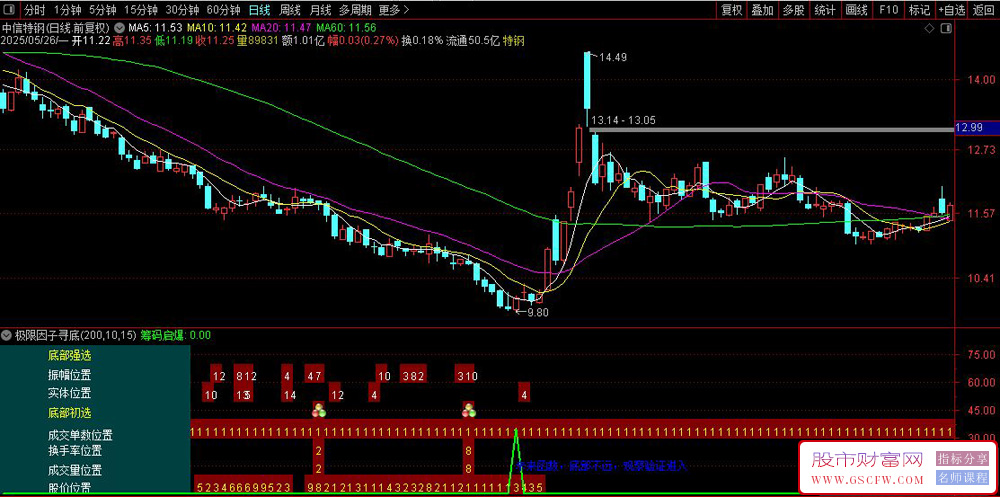Click the 极限因子寻底(200,10,15) indicator title
This screenshot has height=497, width=1000.
click(x=75, y=334)
